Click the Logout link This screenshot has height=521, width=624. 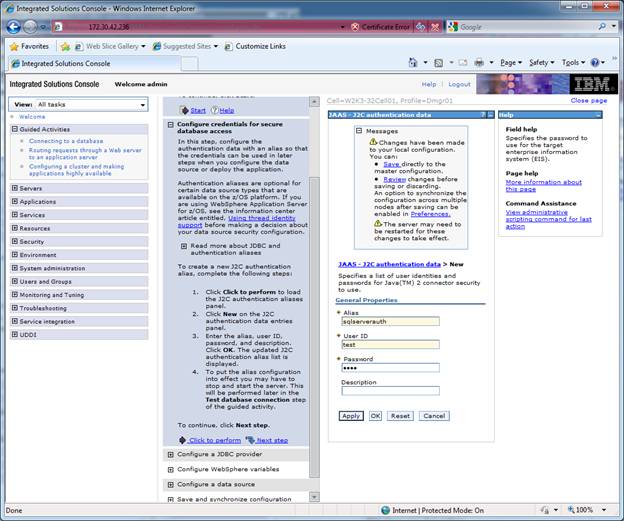tap(459, 85)
